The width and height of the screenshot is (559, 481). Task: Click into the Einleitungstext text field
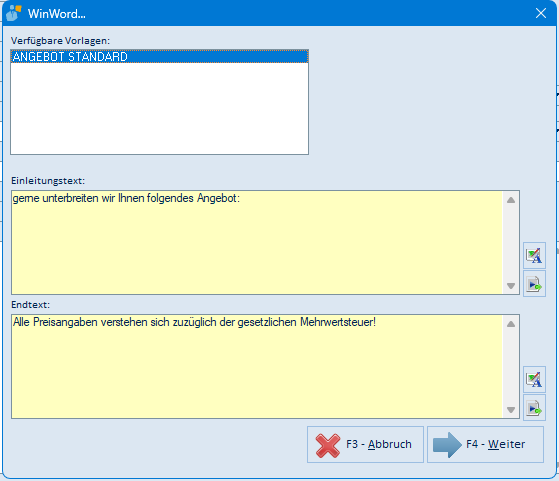click(257, 242)
